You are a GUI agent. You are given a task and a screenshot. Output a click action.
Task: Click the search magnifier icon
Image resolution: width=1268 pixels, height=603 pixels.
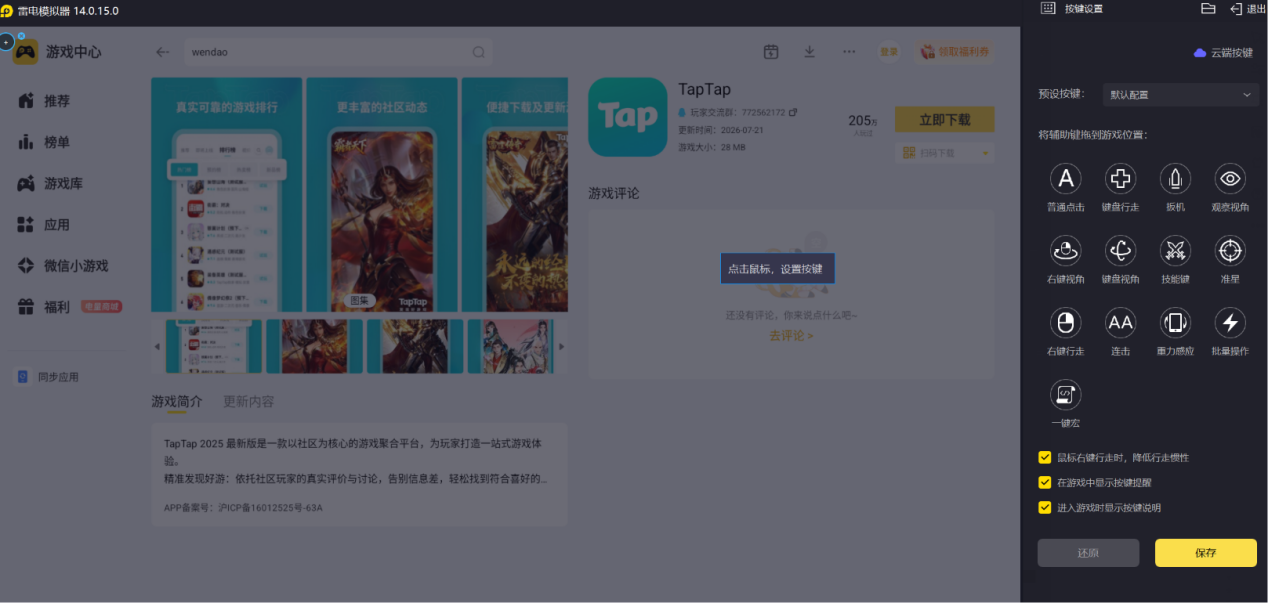[x=479, y=52]
